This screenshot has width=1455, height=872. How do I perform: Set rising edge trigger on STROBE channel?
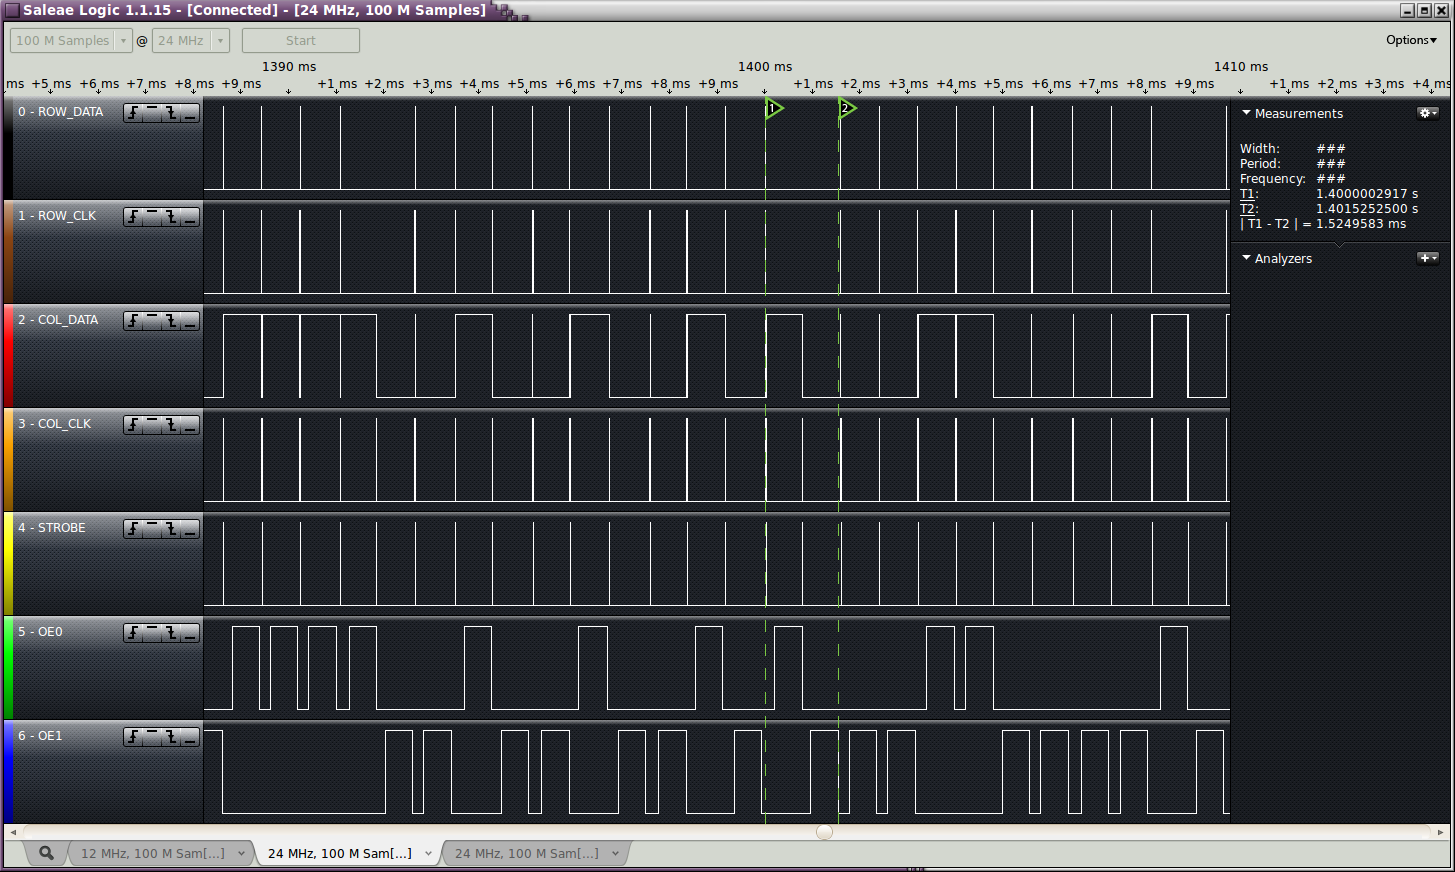pyautogui.click(x=133, y=529)
